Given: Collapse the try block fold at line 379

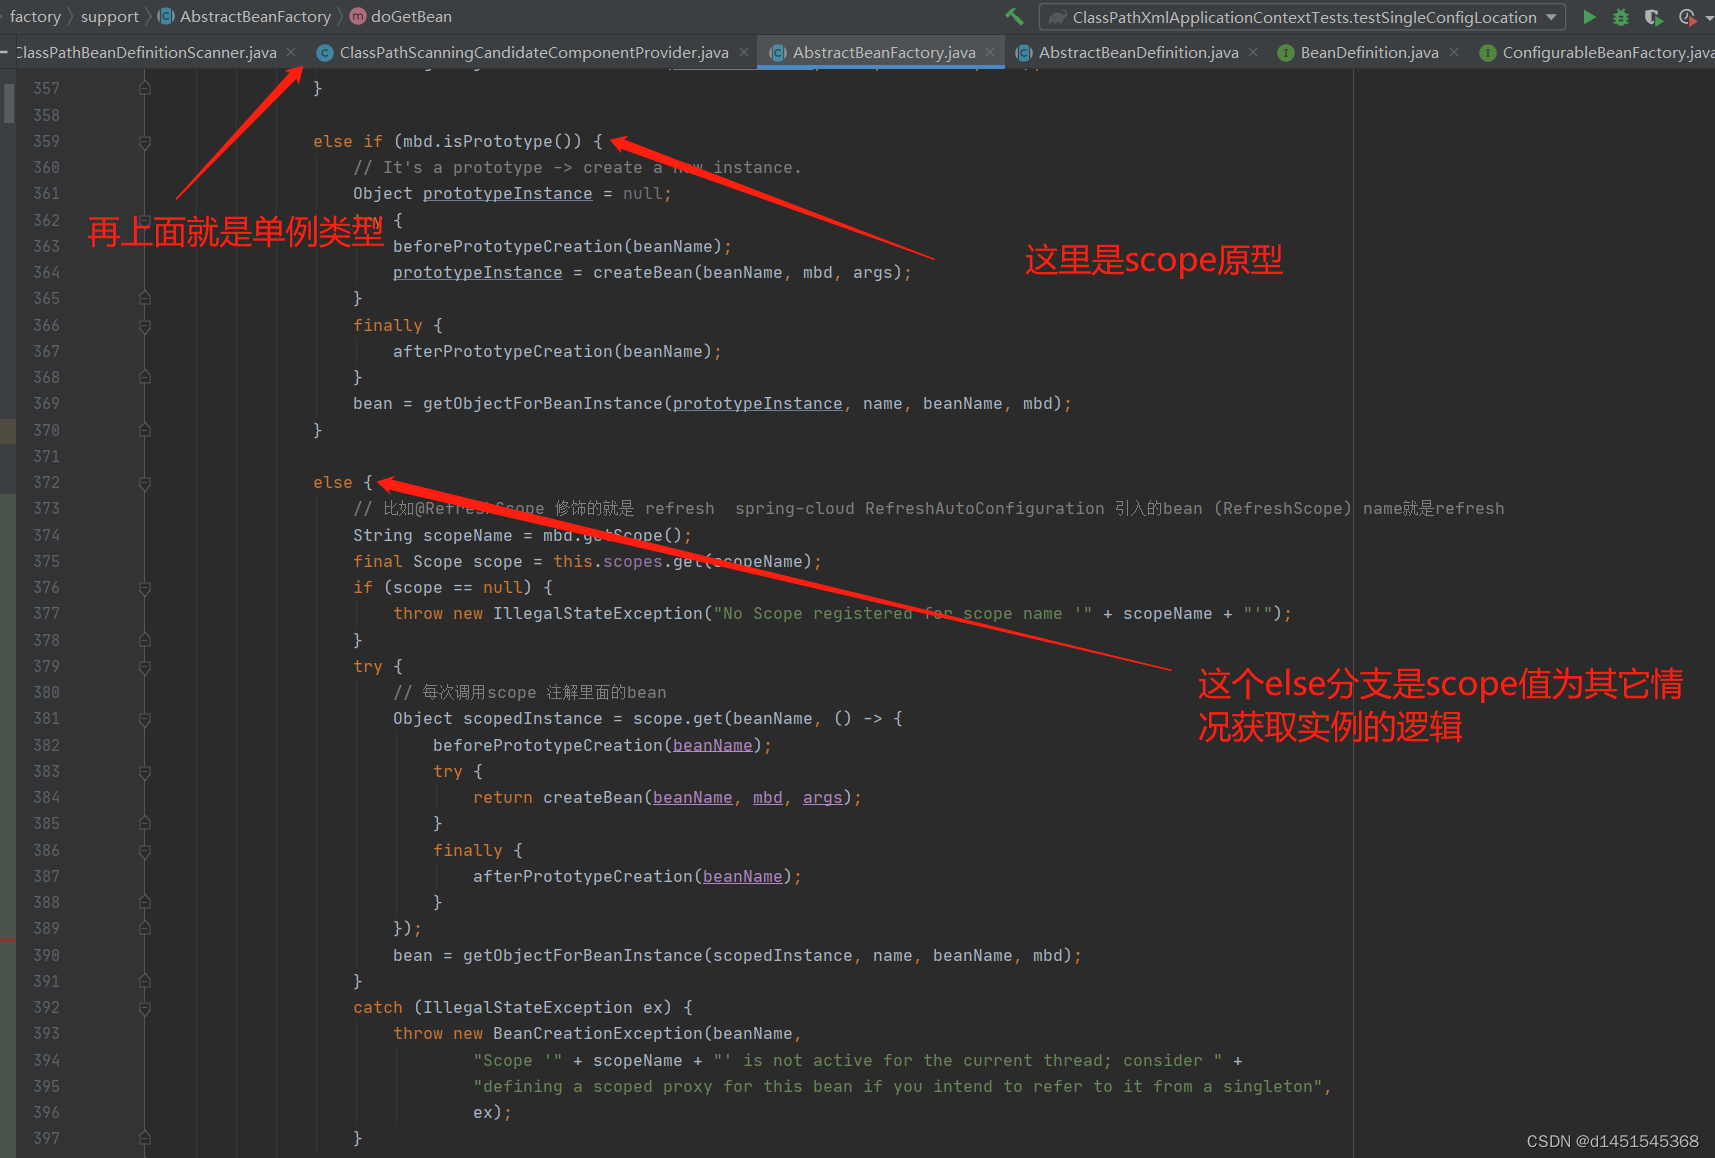Looking at the screenshot, I should [x=145, y=667].
